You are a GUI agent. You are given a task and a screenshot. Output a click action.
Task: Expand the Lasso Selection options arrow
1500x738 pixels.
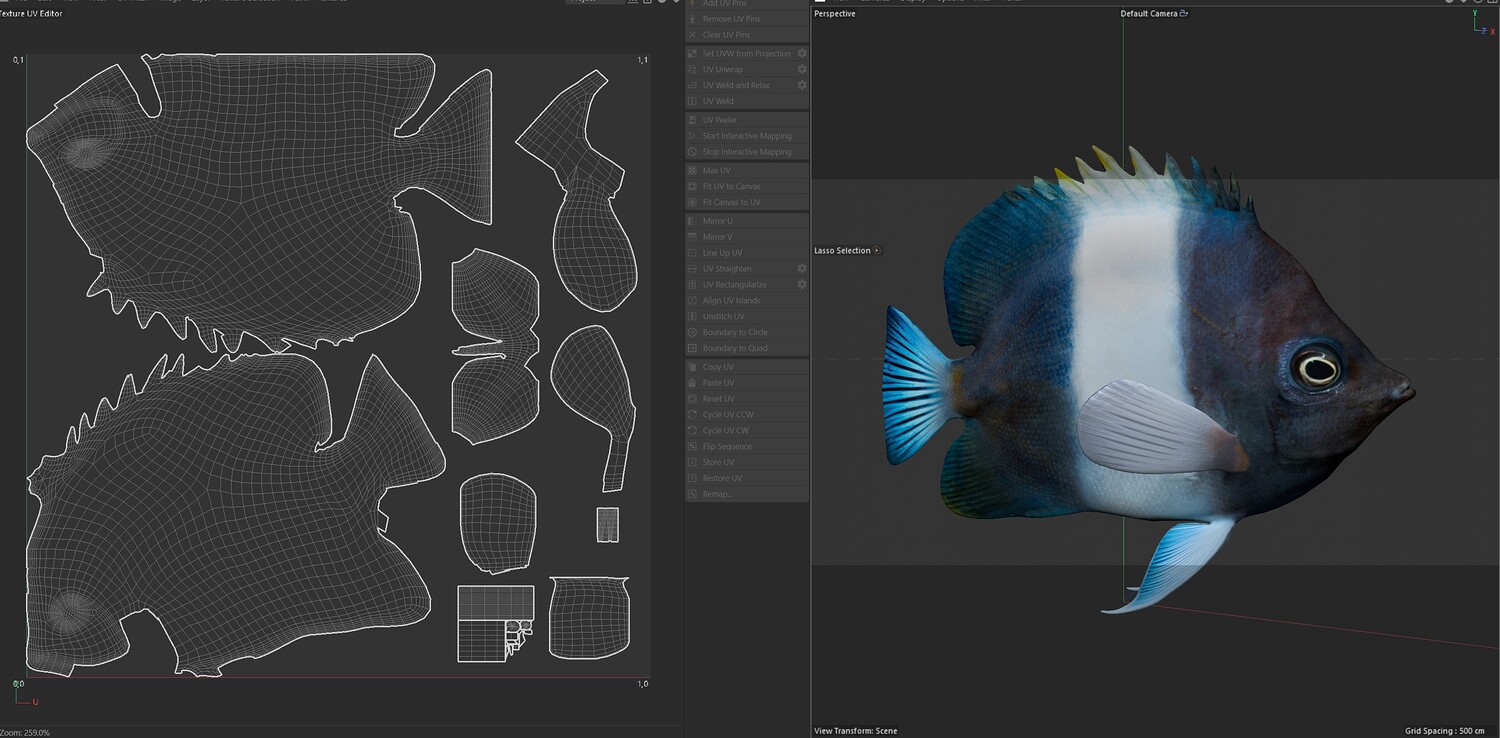[877, 251]
